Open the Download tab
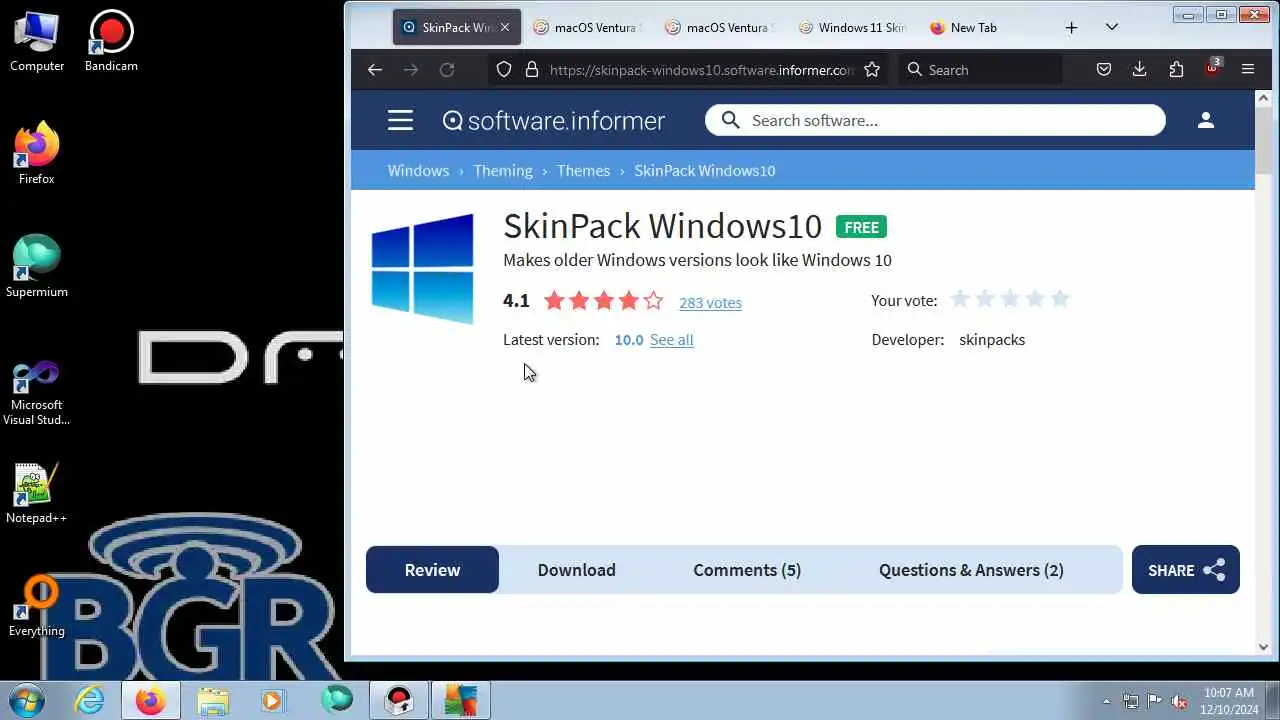 [576, 570]
